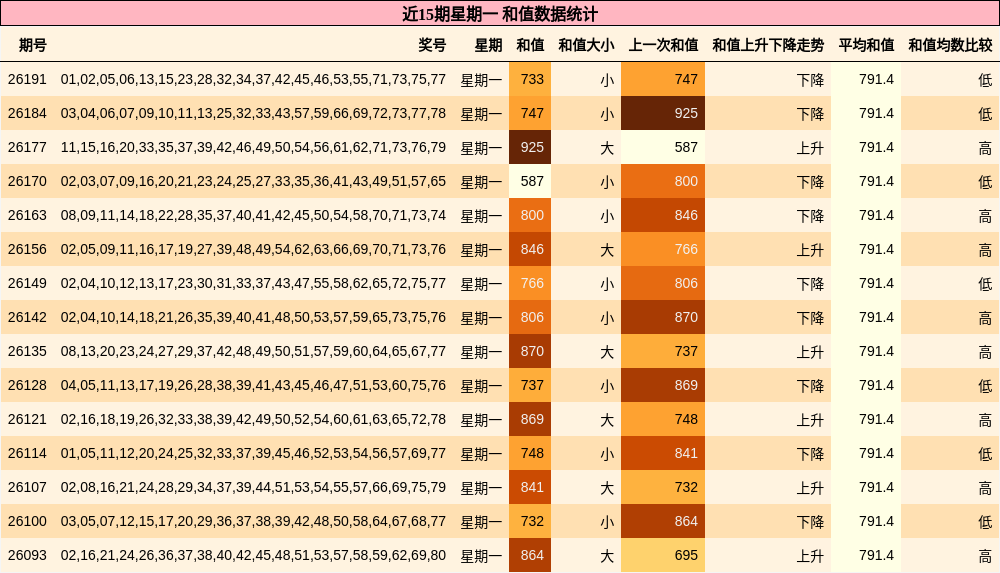
Task: Click the winning numbers of period 26093
Action: click(x=253, y=555)
